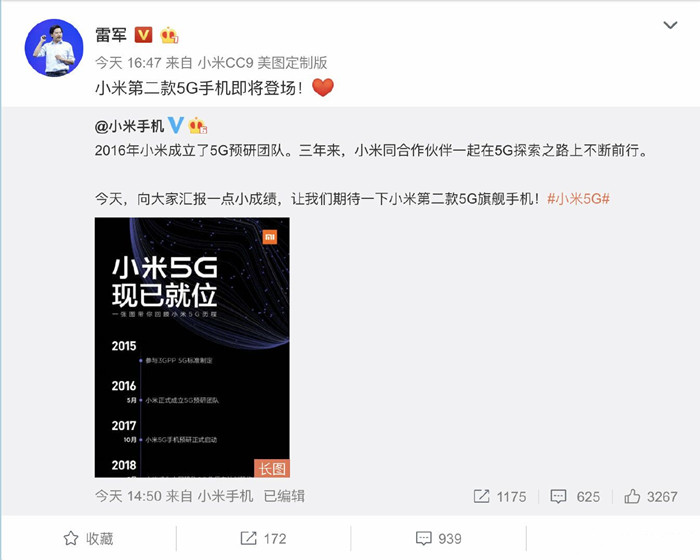Image resolution: width=700 pixels, height=560 pixels.
Task: Open the 939 comments button
Action: click(438, 539)
